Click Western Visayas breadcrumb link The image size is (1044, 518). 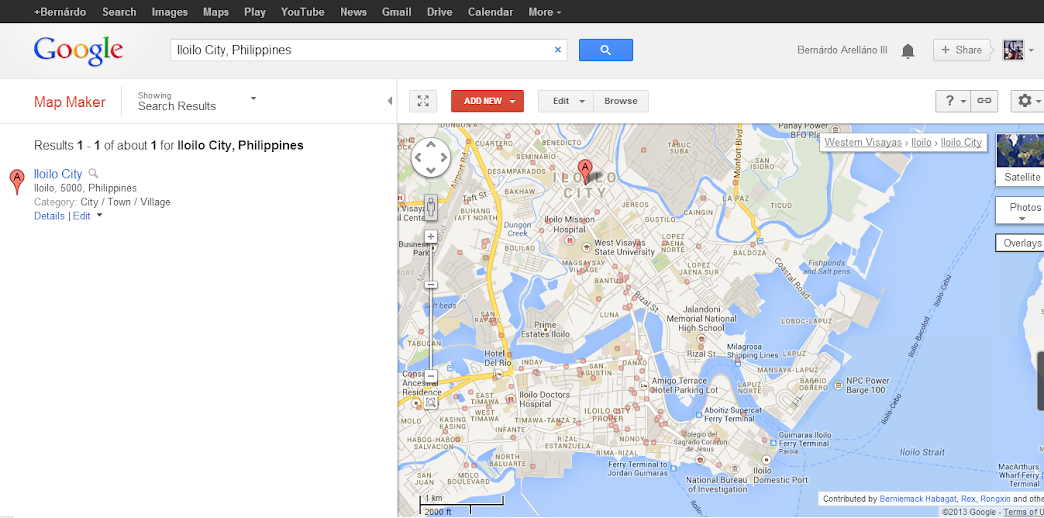pyautogui.click(x=863, y=142)
